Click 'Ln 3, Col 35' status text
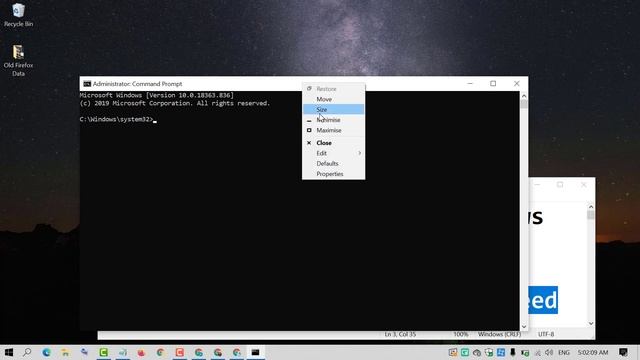640x360 pixels. [400, 334]
